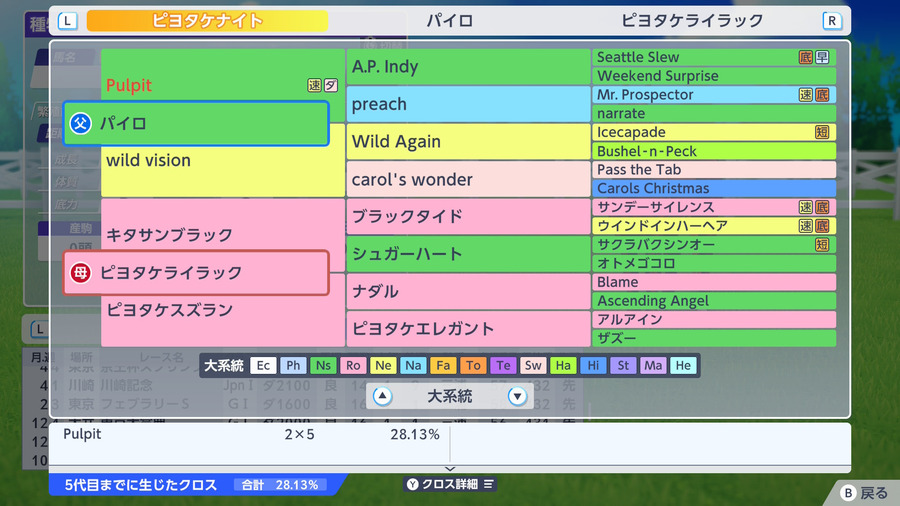Click the down arrow beside 大系統

pos(517,396)
